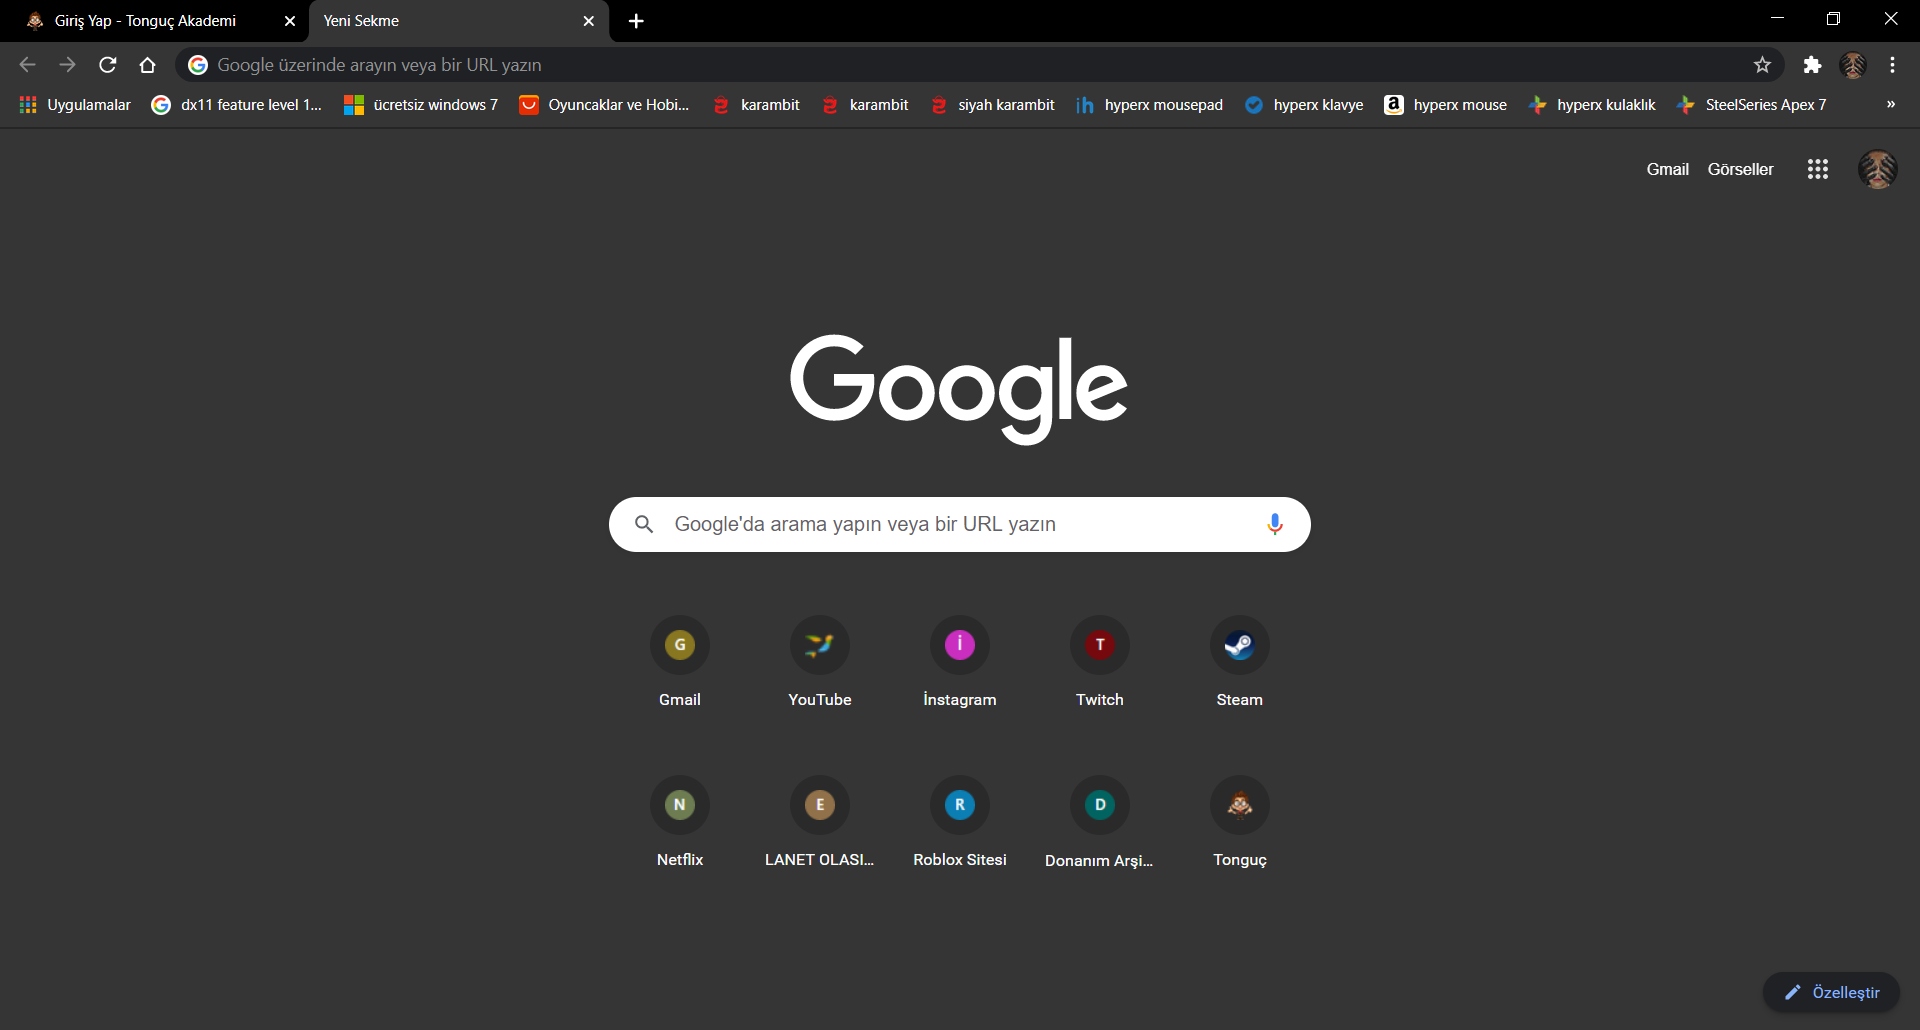
Task: Open the hyperx klavye bookmark
Action: pyautogui.click(x=1304, y=105)
